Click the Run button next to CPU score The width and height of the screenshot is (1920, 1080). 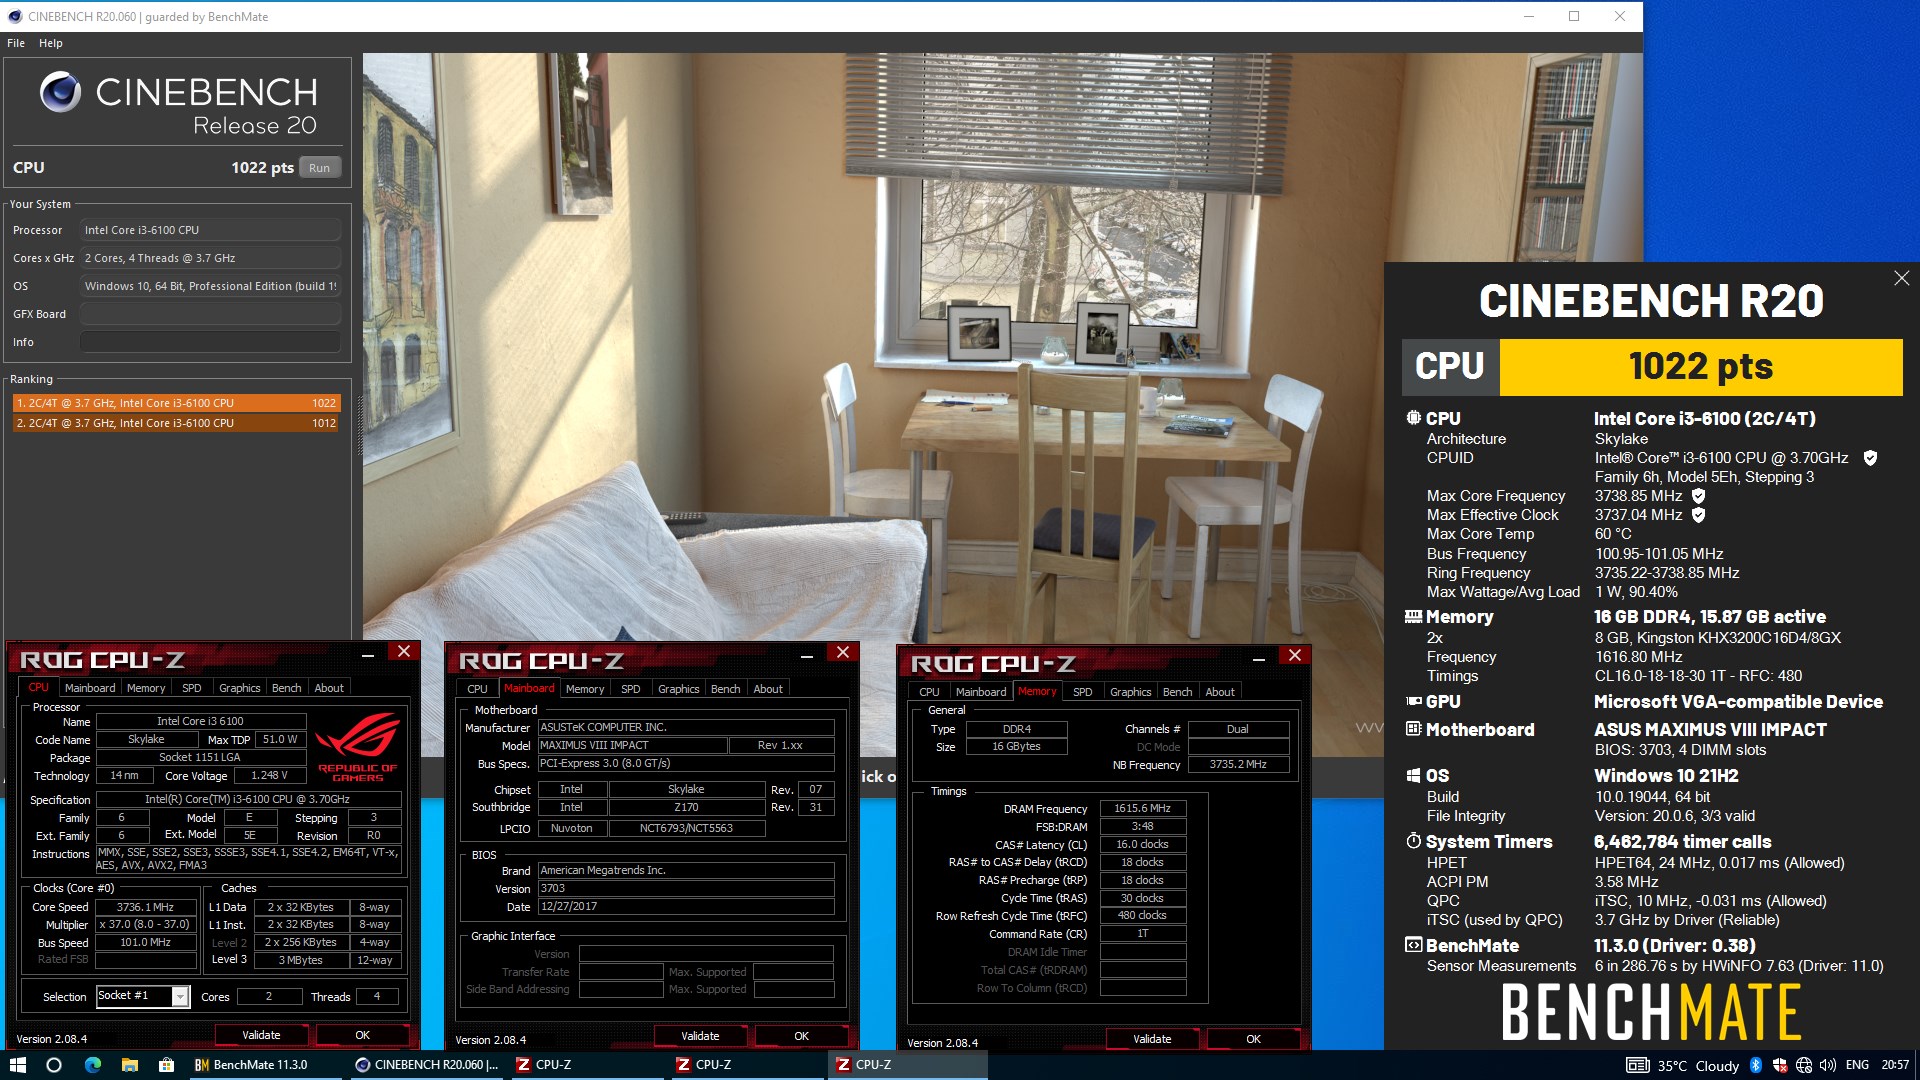tap(319, 168)
